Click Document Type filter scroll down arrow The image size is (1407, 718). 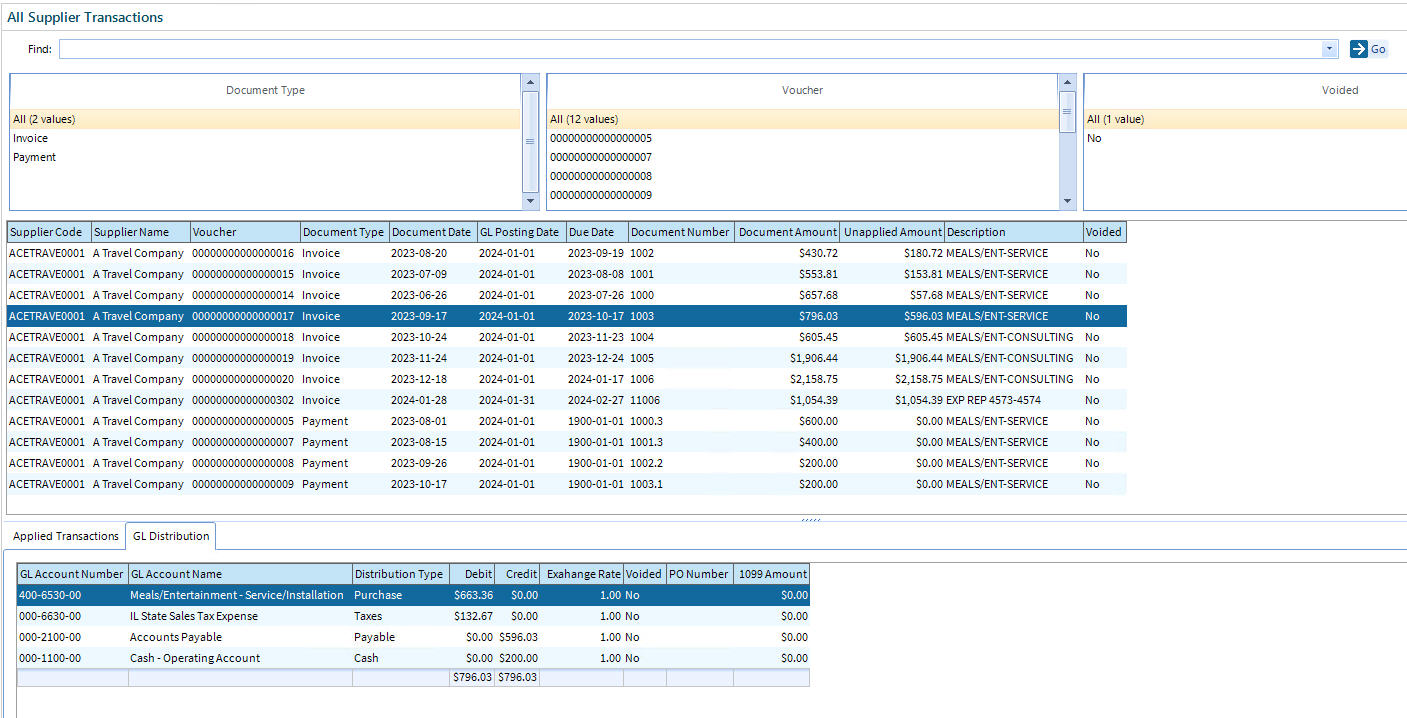tap(530, 201)
